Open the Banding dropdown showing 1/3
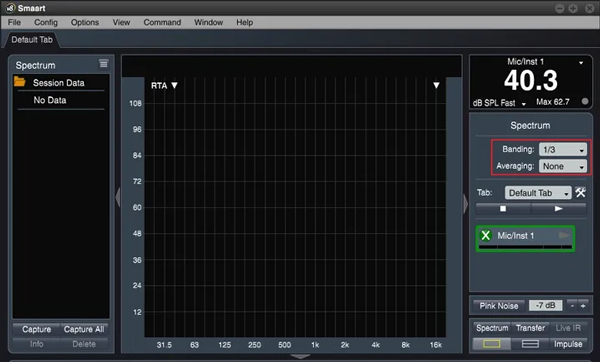 [x=562, y=149]
